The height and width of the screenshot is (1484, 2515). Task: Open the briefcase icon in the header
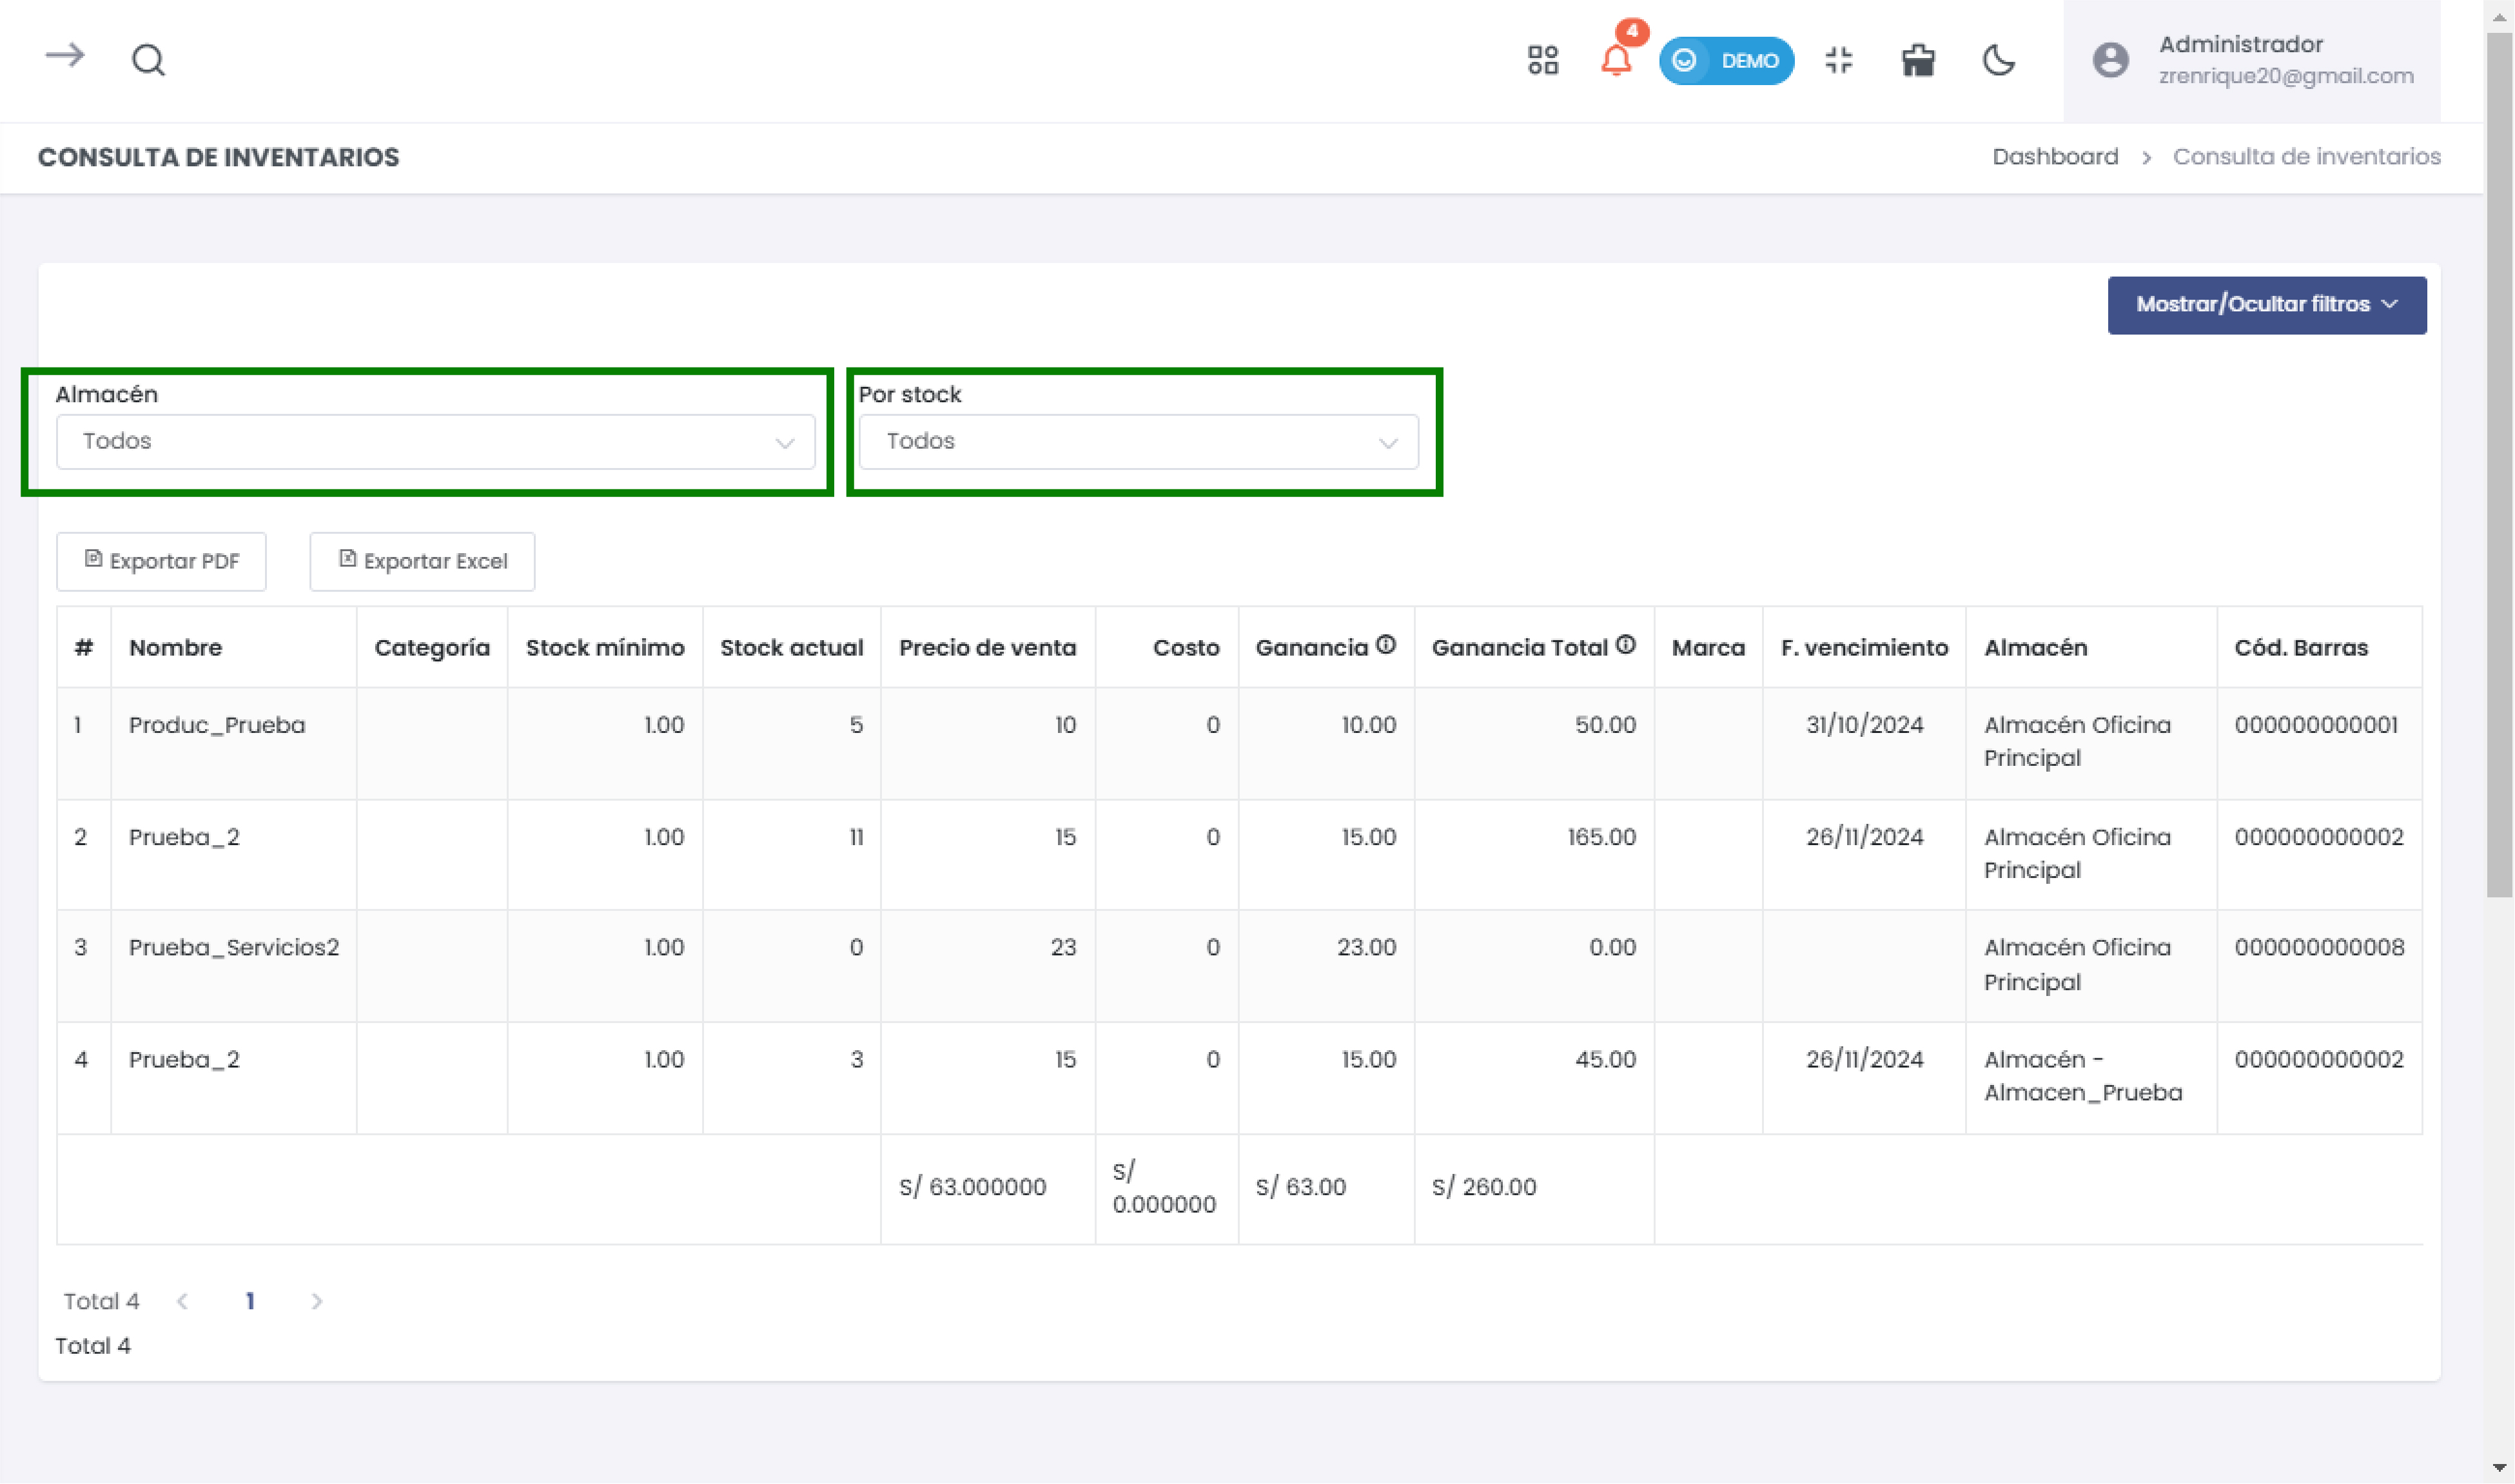[x=1917, y=60]
